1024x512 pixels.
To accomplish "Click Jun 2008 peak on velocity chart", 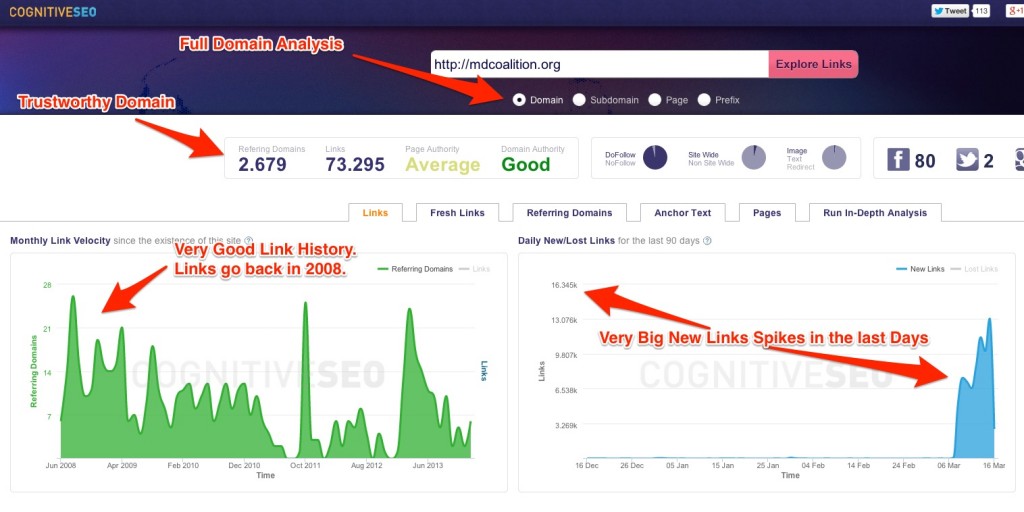I will (72, 297).
